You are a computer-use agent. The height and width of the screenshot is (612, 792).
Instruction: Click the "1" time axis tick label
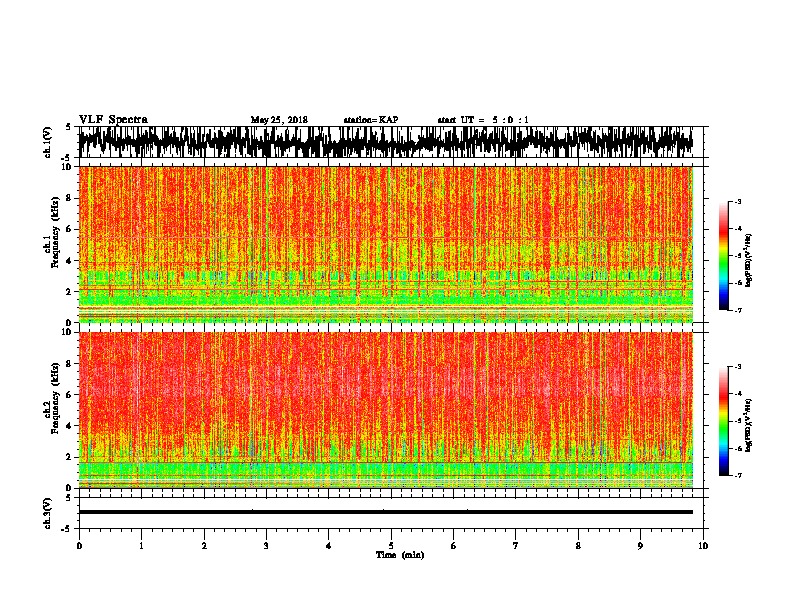[x=141, y=546]
